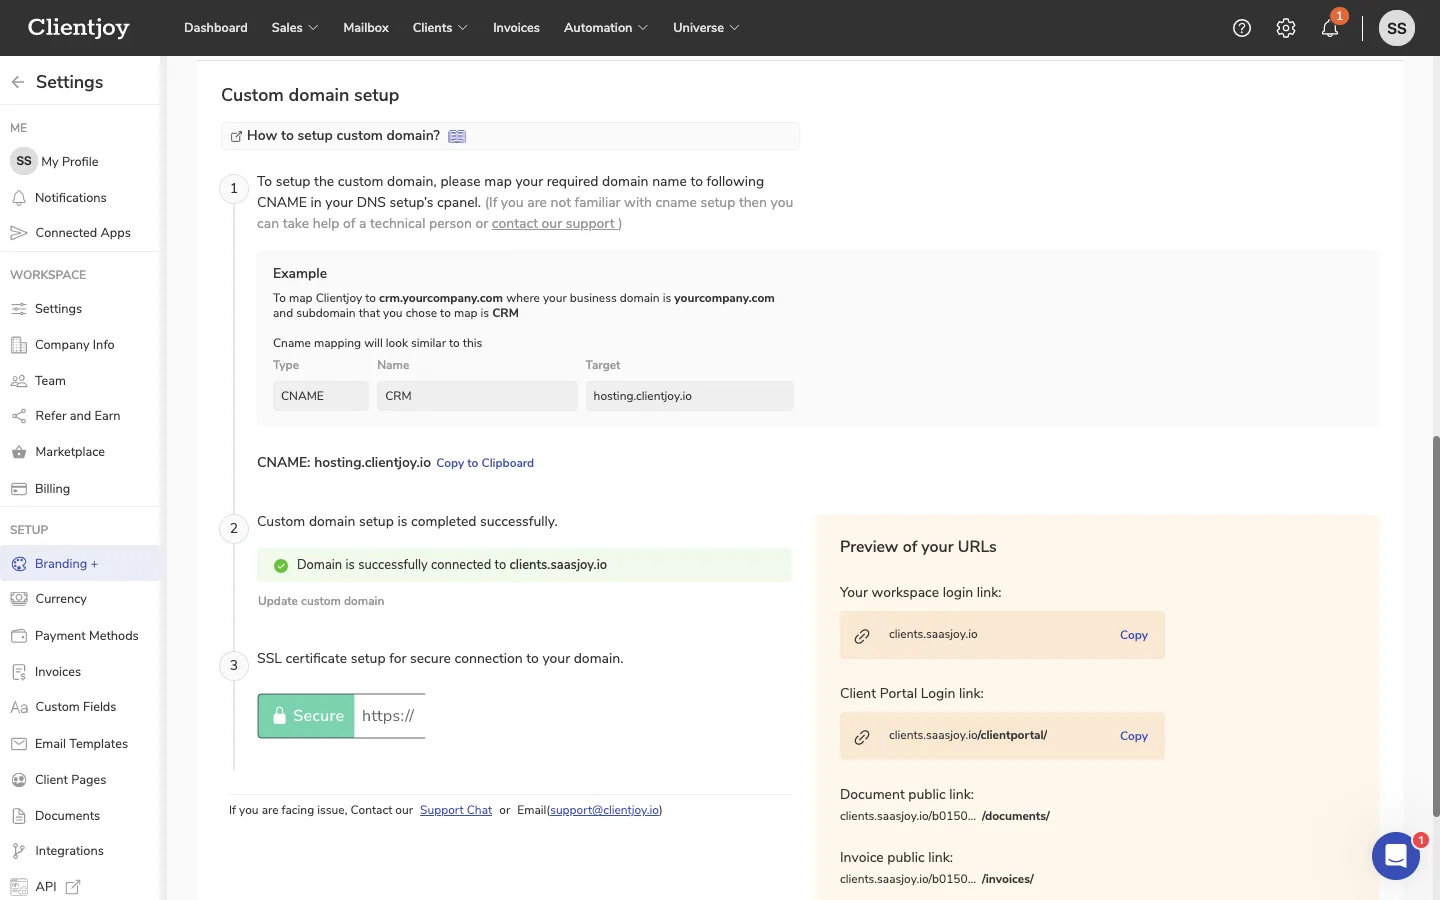
Task: Expand the Sales dropdown menu
Action: pyautogui.click(x=295, y=28)
